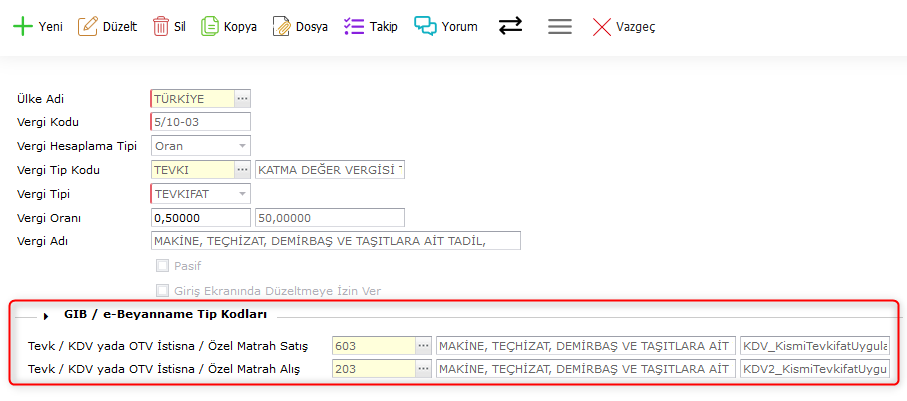Click the swap arrows toolbar icon
Screen dimensions: 907x401
(x=510, y=27)
